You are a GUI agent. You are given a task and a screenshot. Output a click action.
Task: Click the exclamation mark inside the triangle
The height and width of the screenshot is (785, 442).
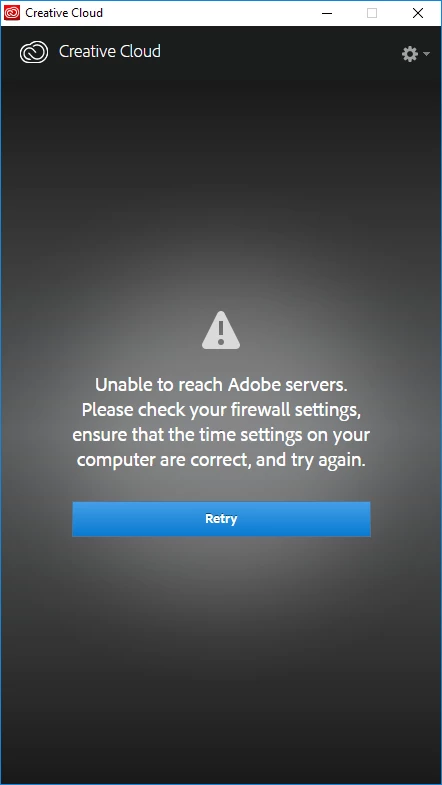(221, 332)
